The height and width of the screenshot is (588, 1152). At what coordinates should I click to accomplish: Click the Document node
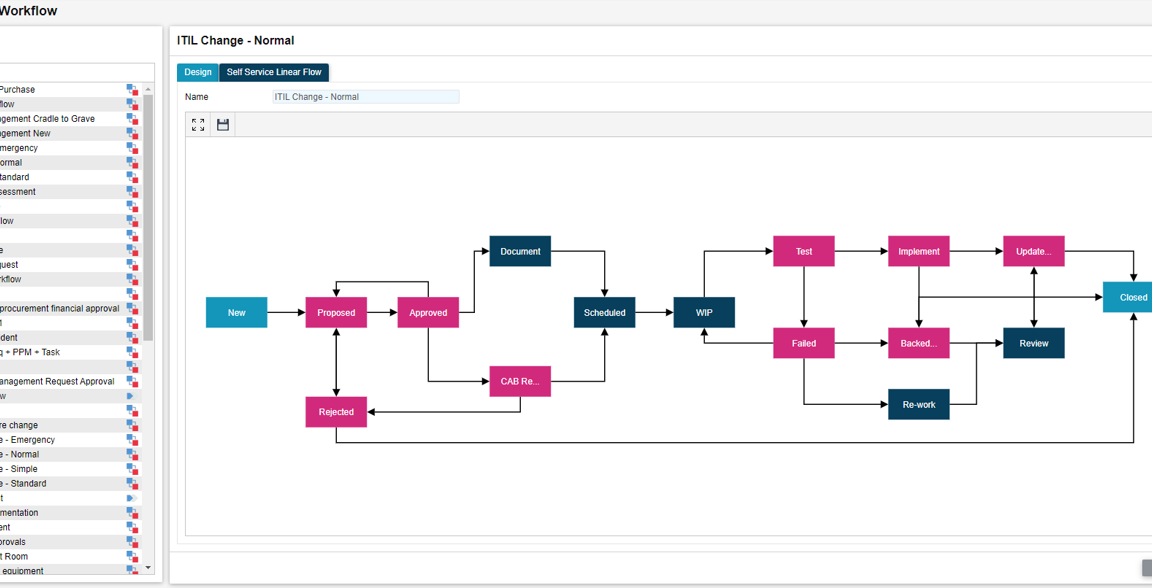pyautogui.click(x=520, y=251)
